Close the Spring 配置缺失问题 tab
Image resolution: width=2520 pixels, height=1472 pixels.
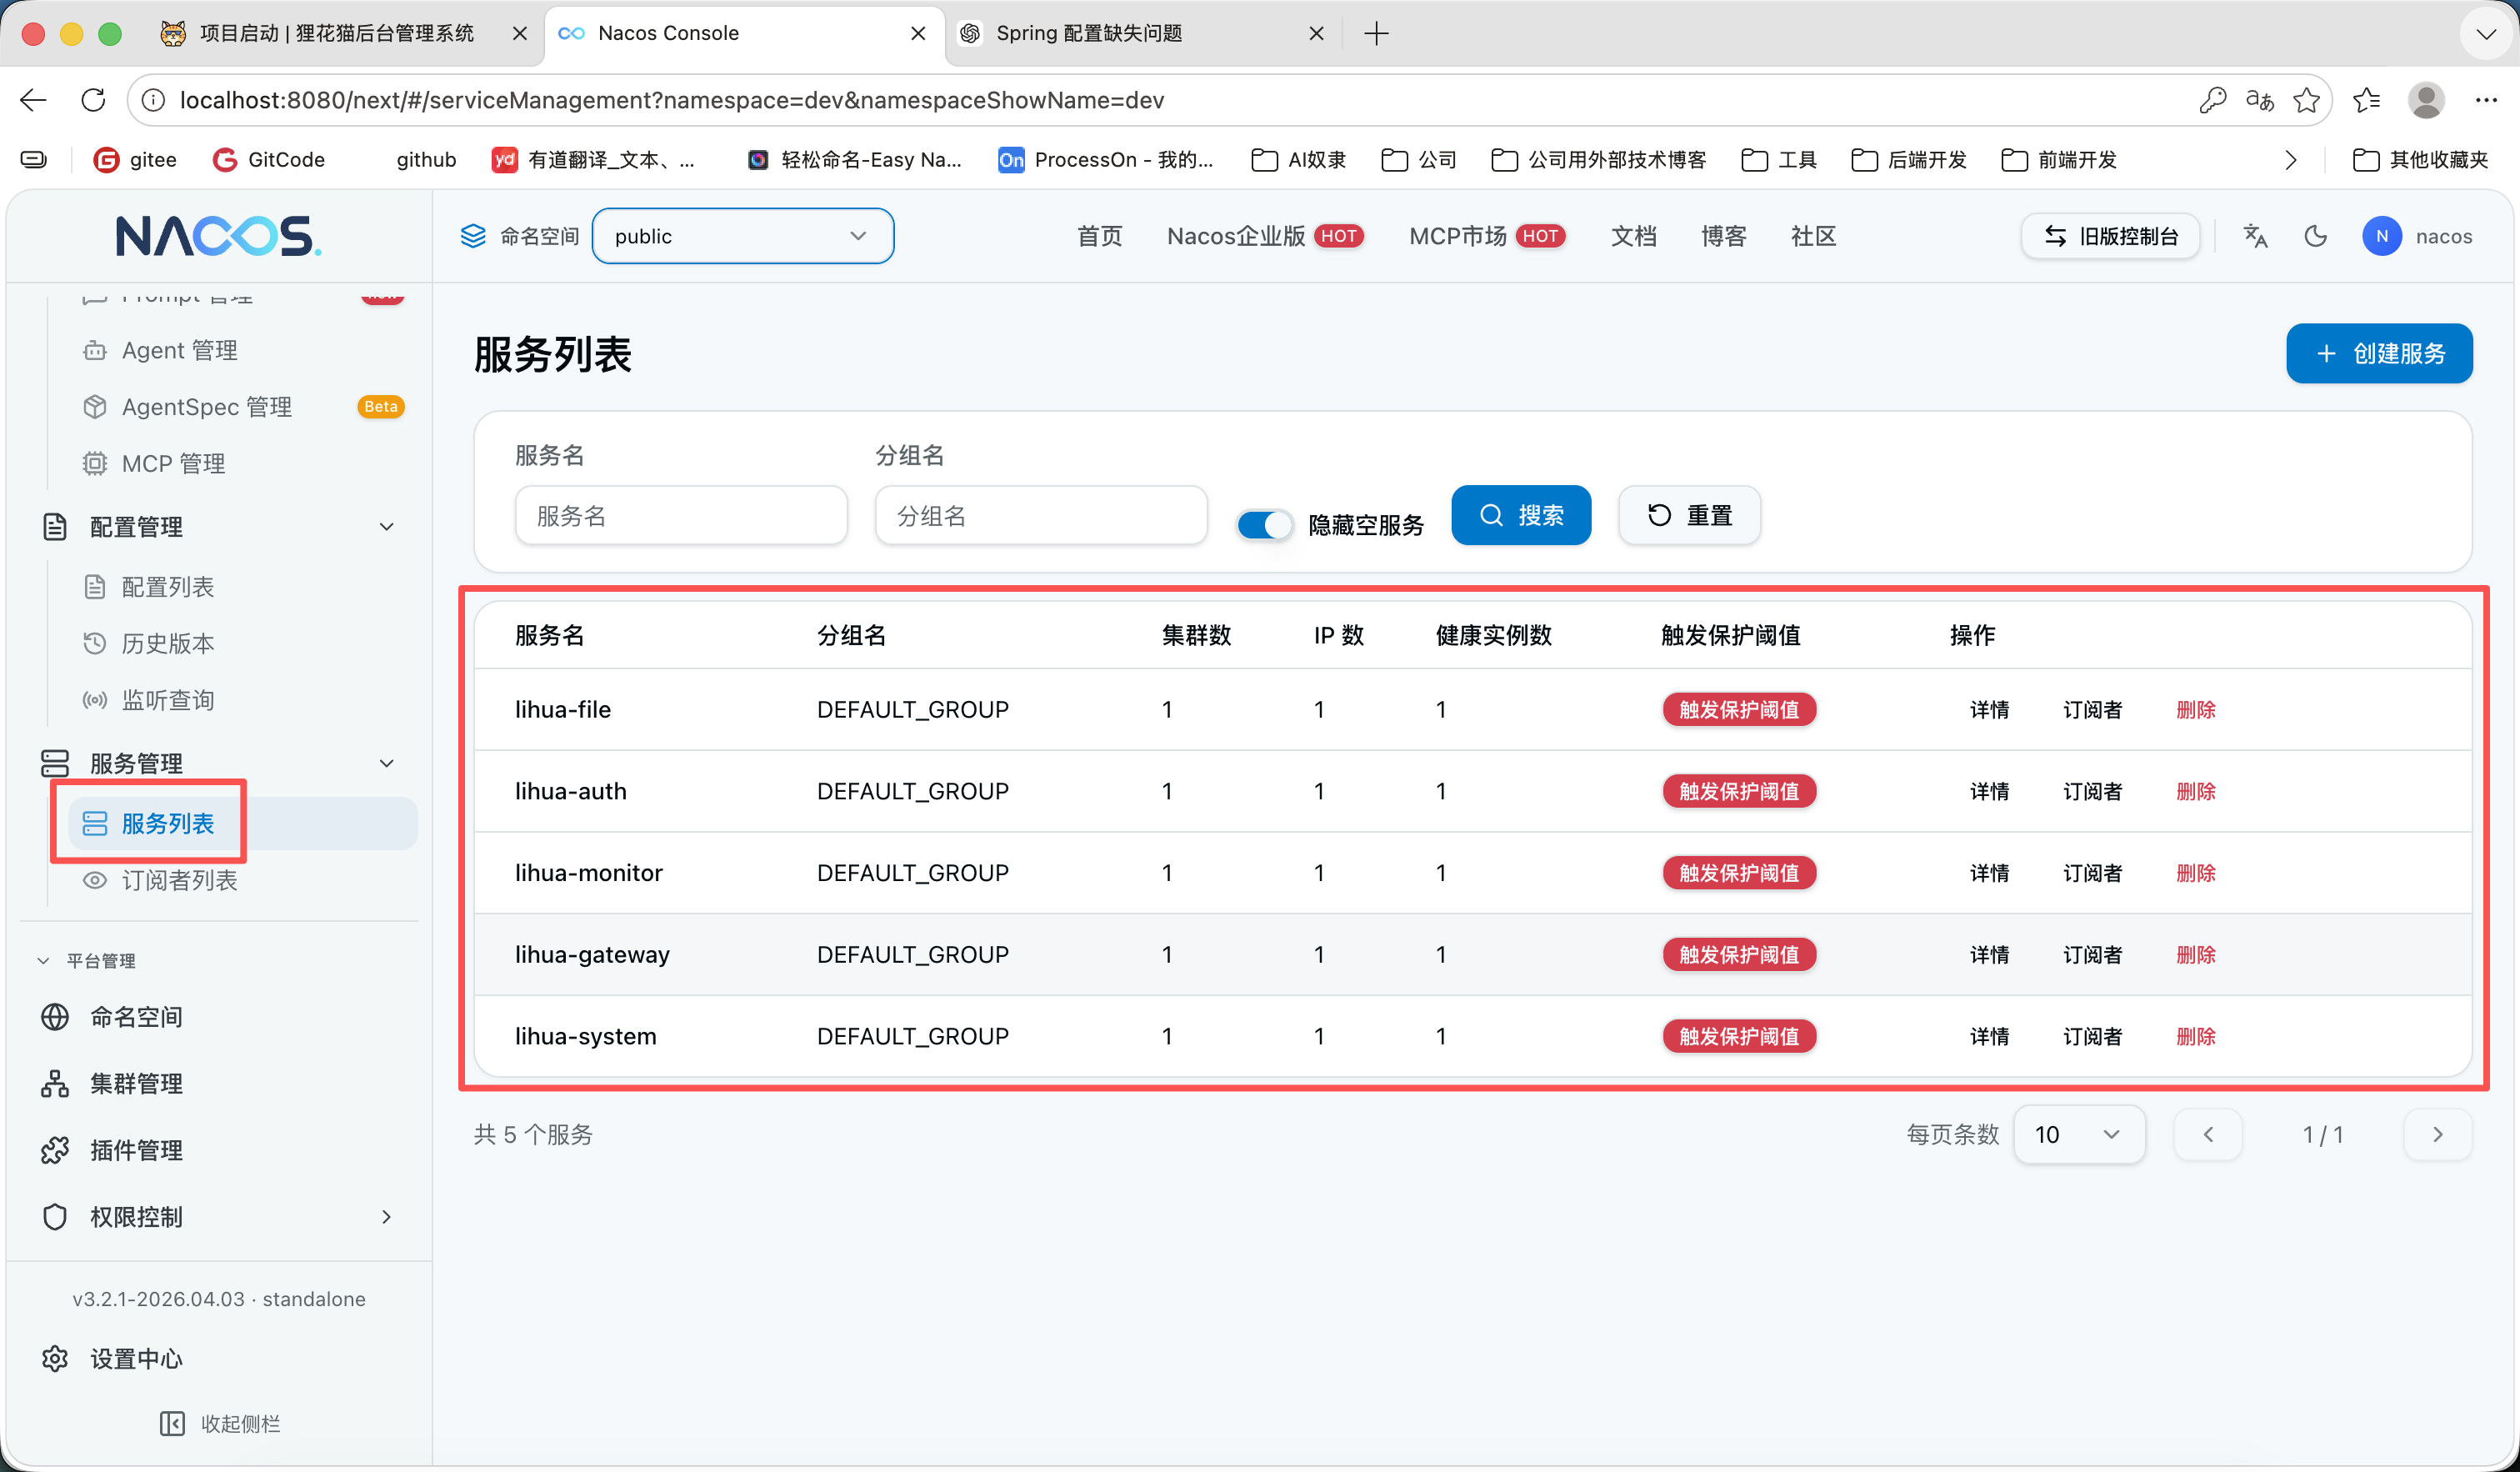[x=1316, y=33]
